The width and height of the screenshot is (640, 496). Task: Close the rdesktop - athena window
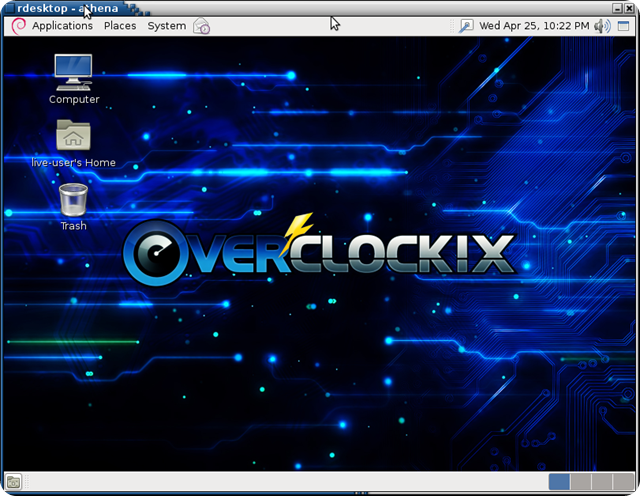point(629,8)
